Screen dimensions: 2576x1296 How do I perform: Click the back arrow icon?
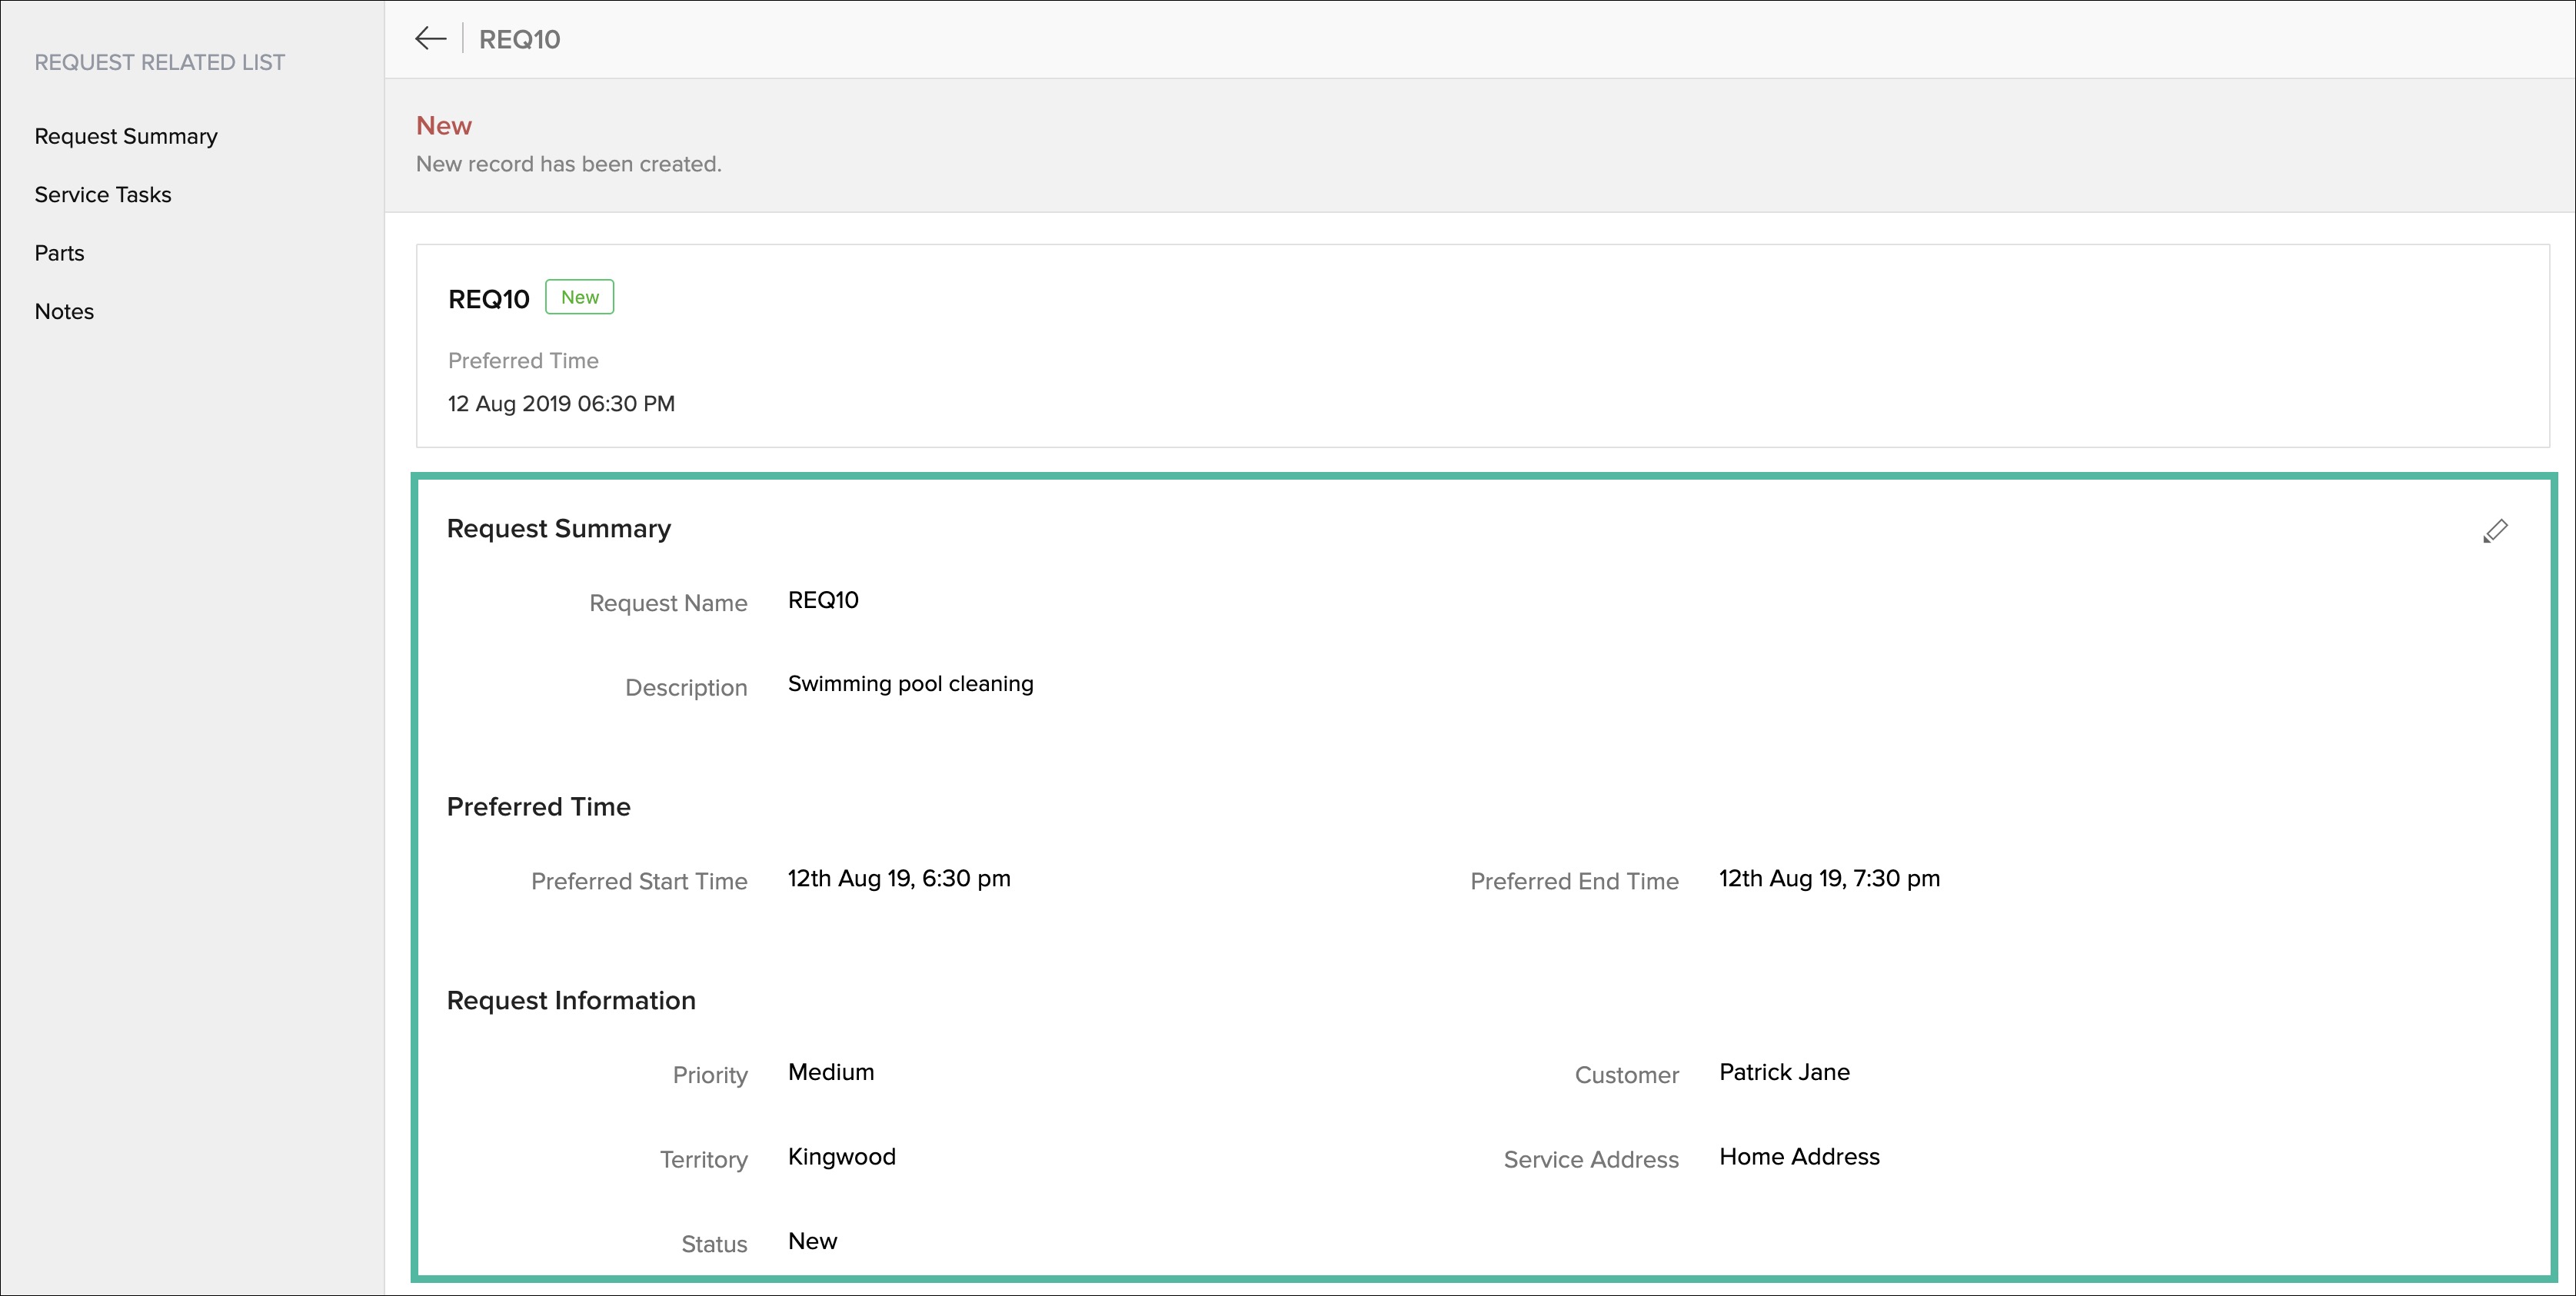[430, 39]
